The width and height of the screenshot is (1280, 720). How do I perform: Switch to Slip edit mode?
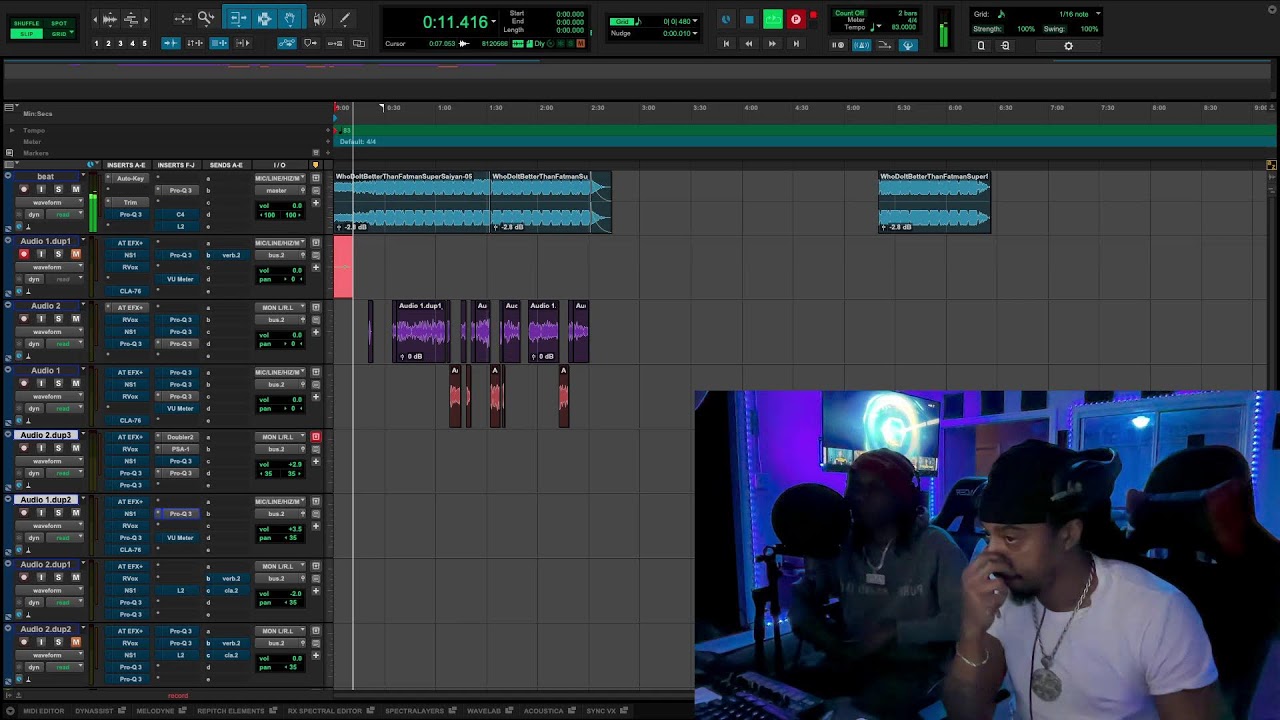coord(27,34)
